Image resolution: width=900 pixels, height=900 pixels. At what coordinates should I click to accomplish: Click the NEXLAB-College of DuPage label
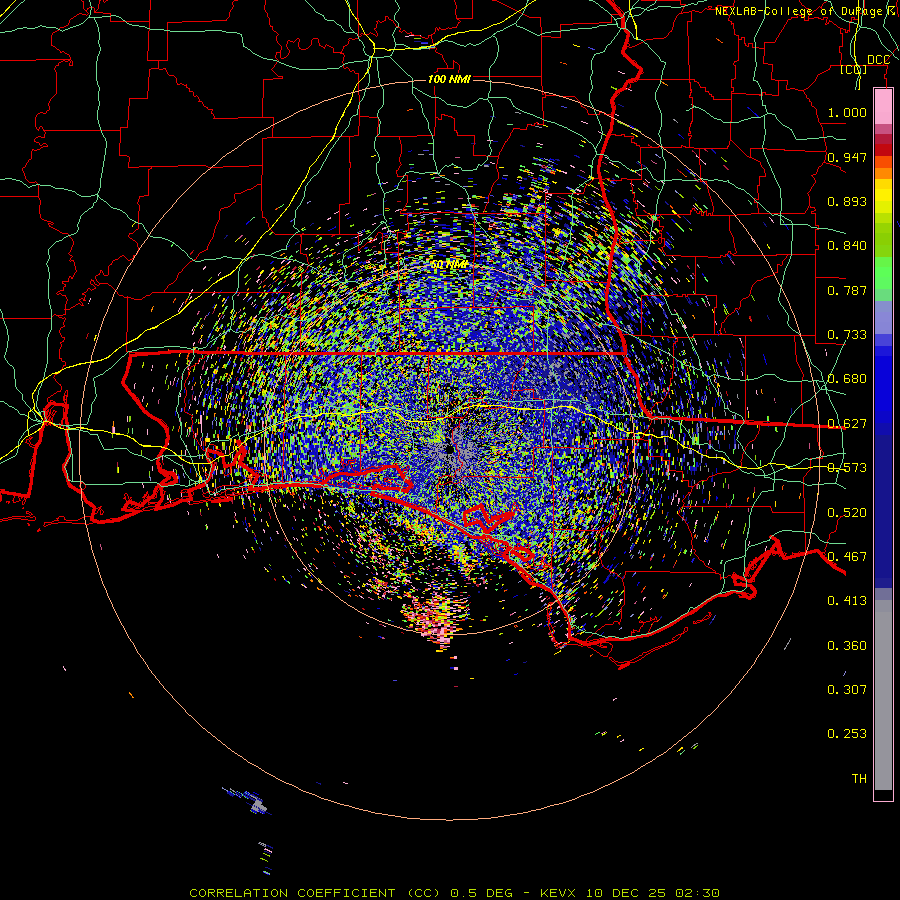tap(807, 11)
